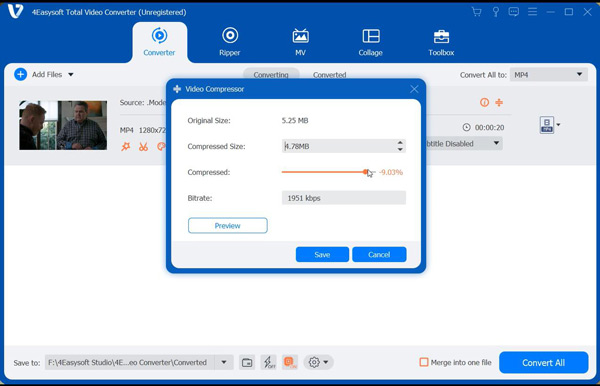The image size is (600, 386).
Task: Open the enhance palette icon
Action: (x=161, y=147)
